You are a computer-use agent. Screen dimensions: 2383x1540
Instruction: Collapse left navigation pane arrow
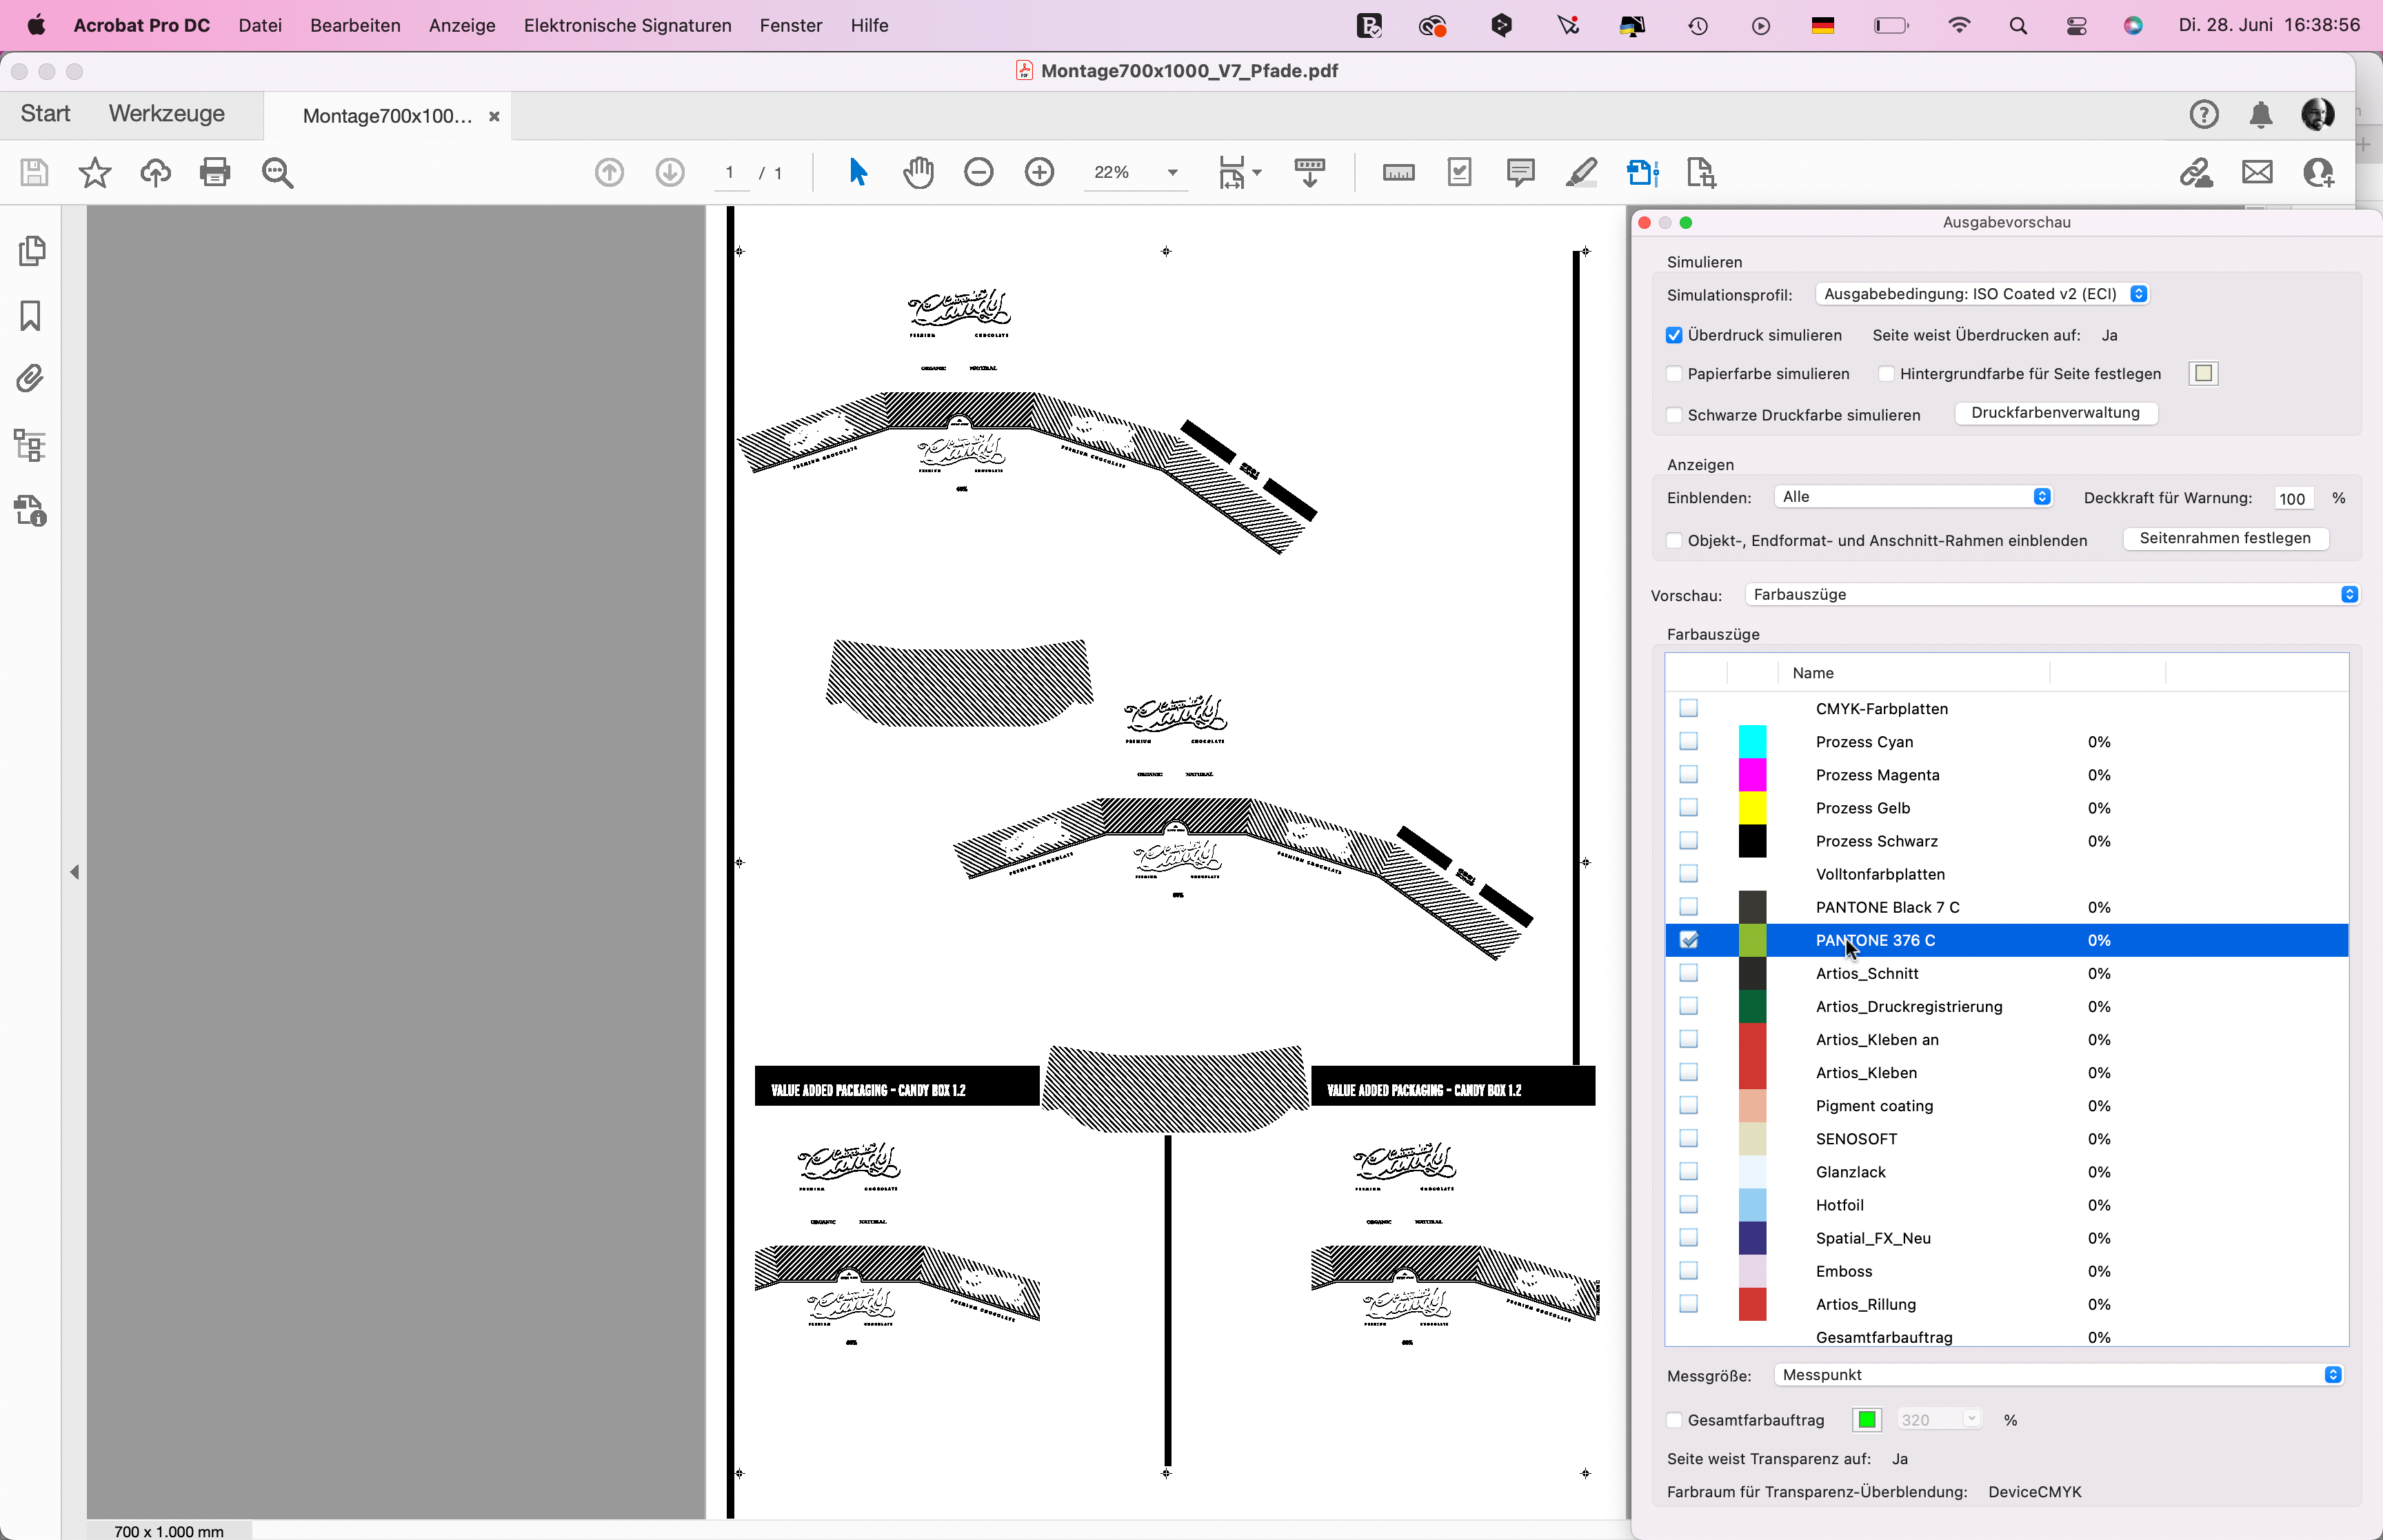[74, 872]
